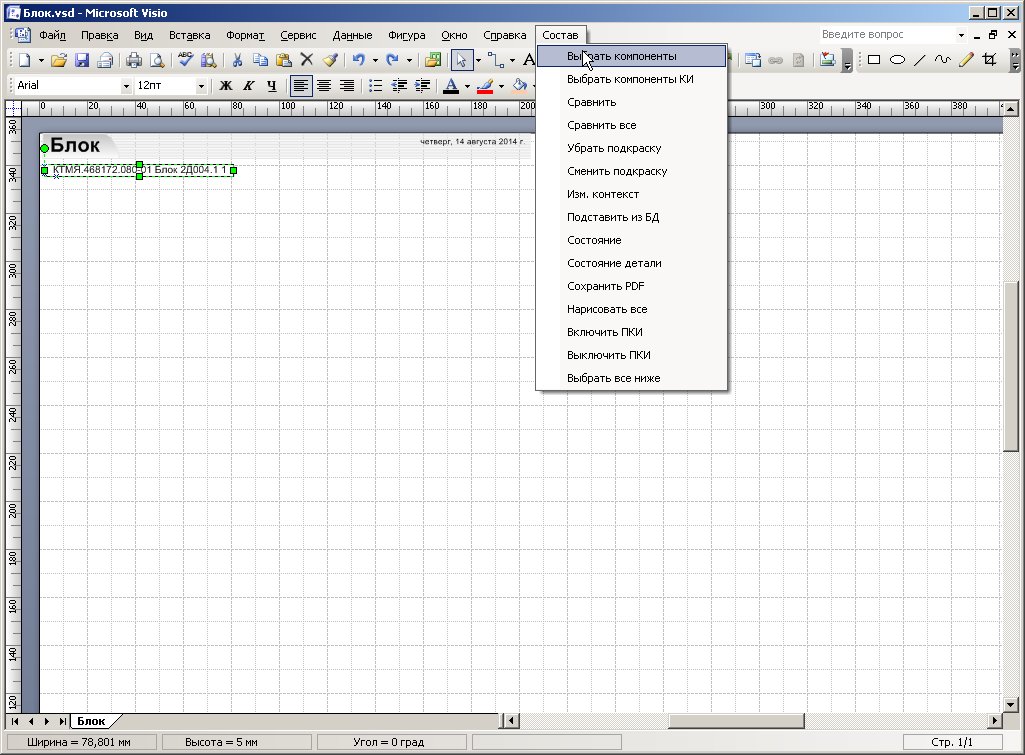Choose 'Нарисовать все' from the menu

(631, 309)
